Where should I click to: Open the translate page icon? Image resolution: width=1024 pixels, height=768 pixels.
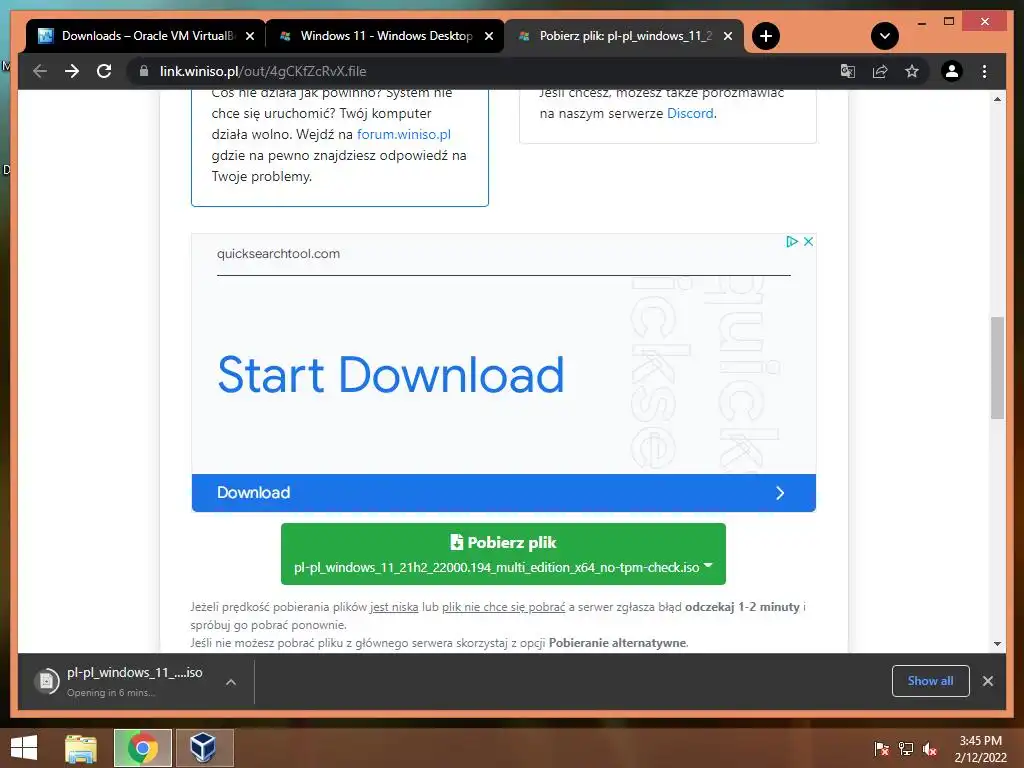click(x=848, y=71)
